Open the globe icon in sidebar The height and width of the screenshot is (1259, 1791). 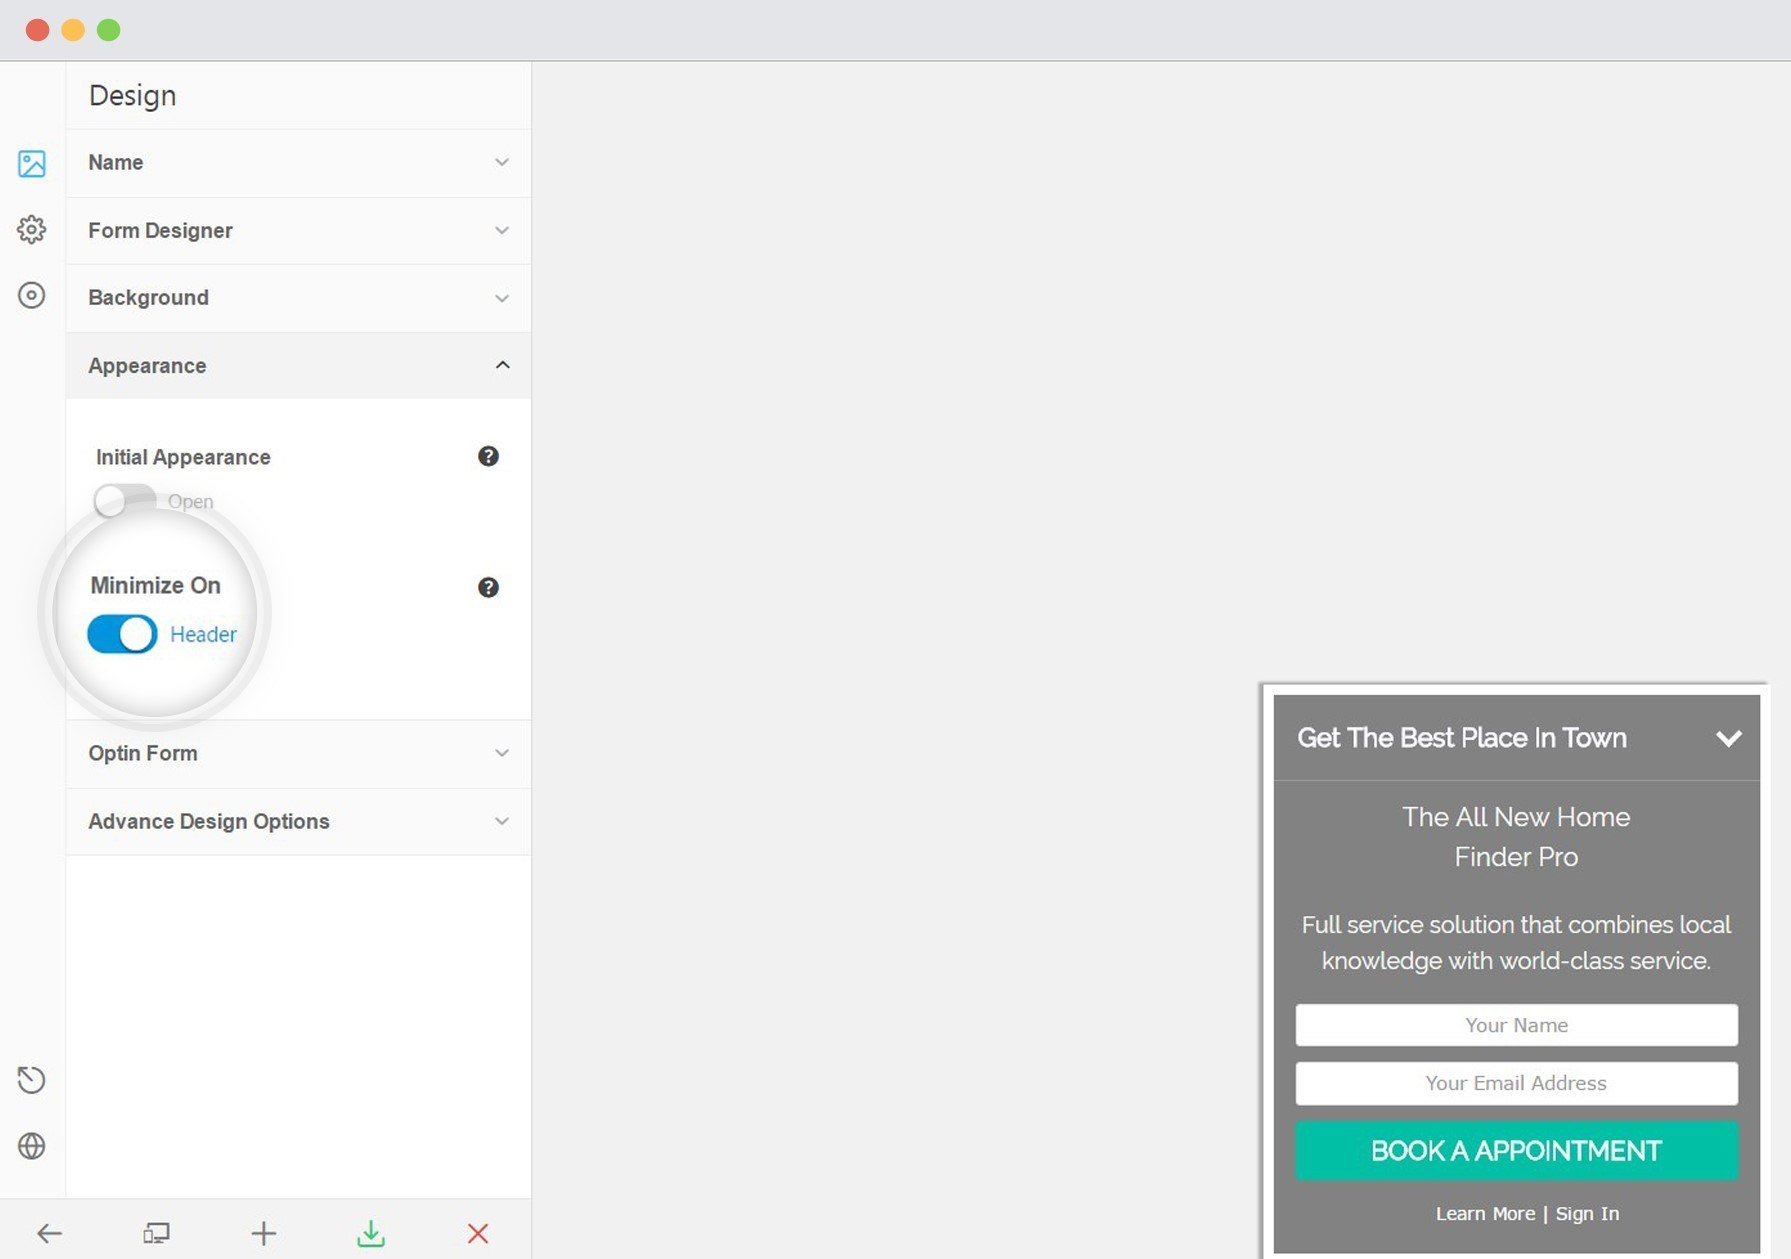32,1146
